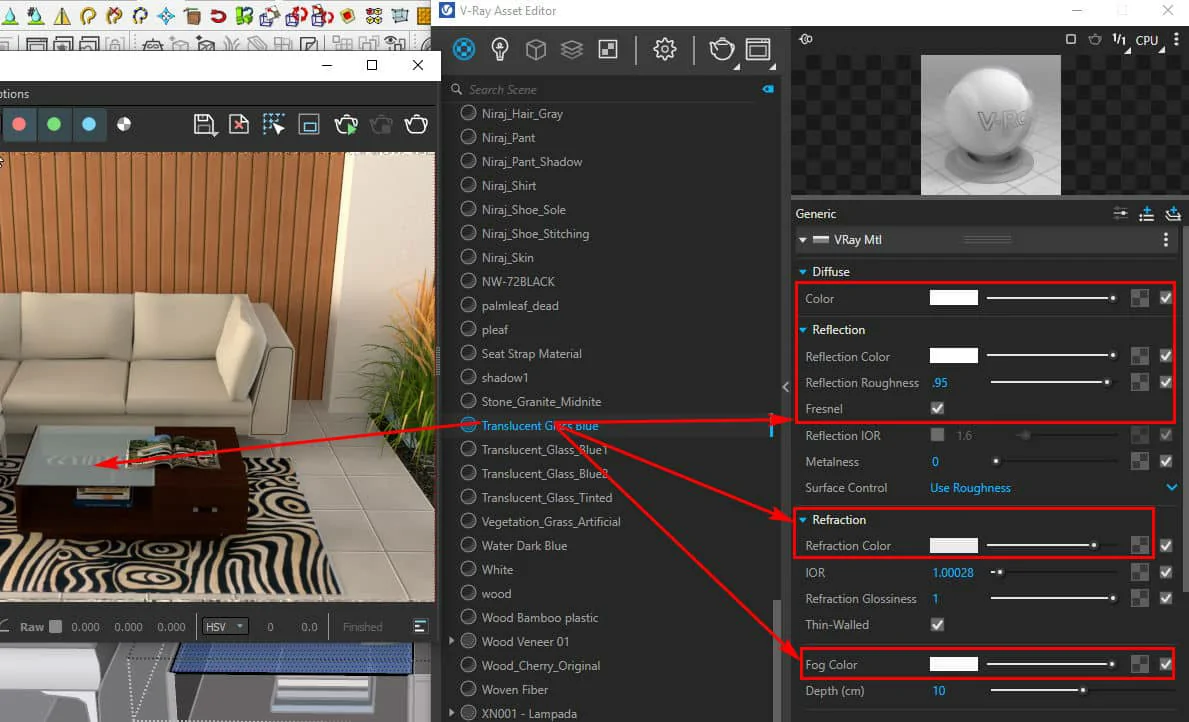Open the Lights panel (bulb icon)
1189x722 pixels.
[500, 49]
